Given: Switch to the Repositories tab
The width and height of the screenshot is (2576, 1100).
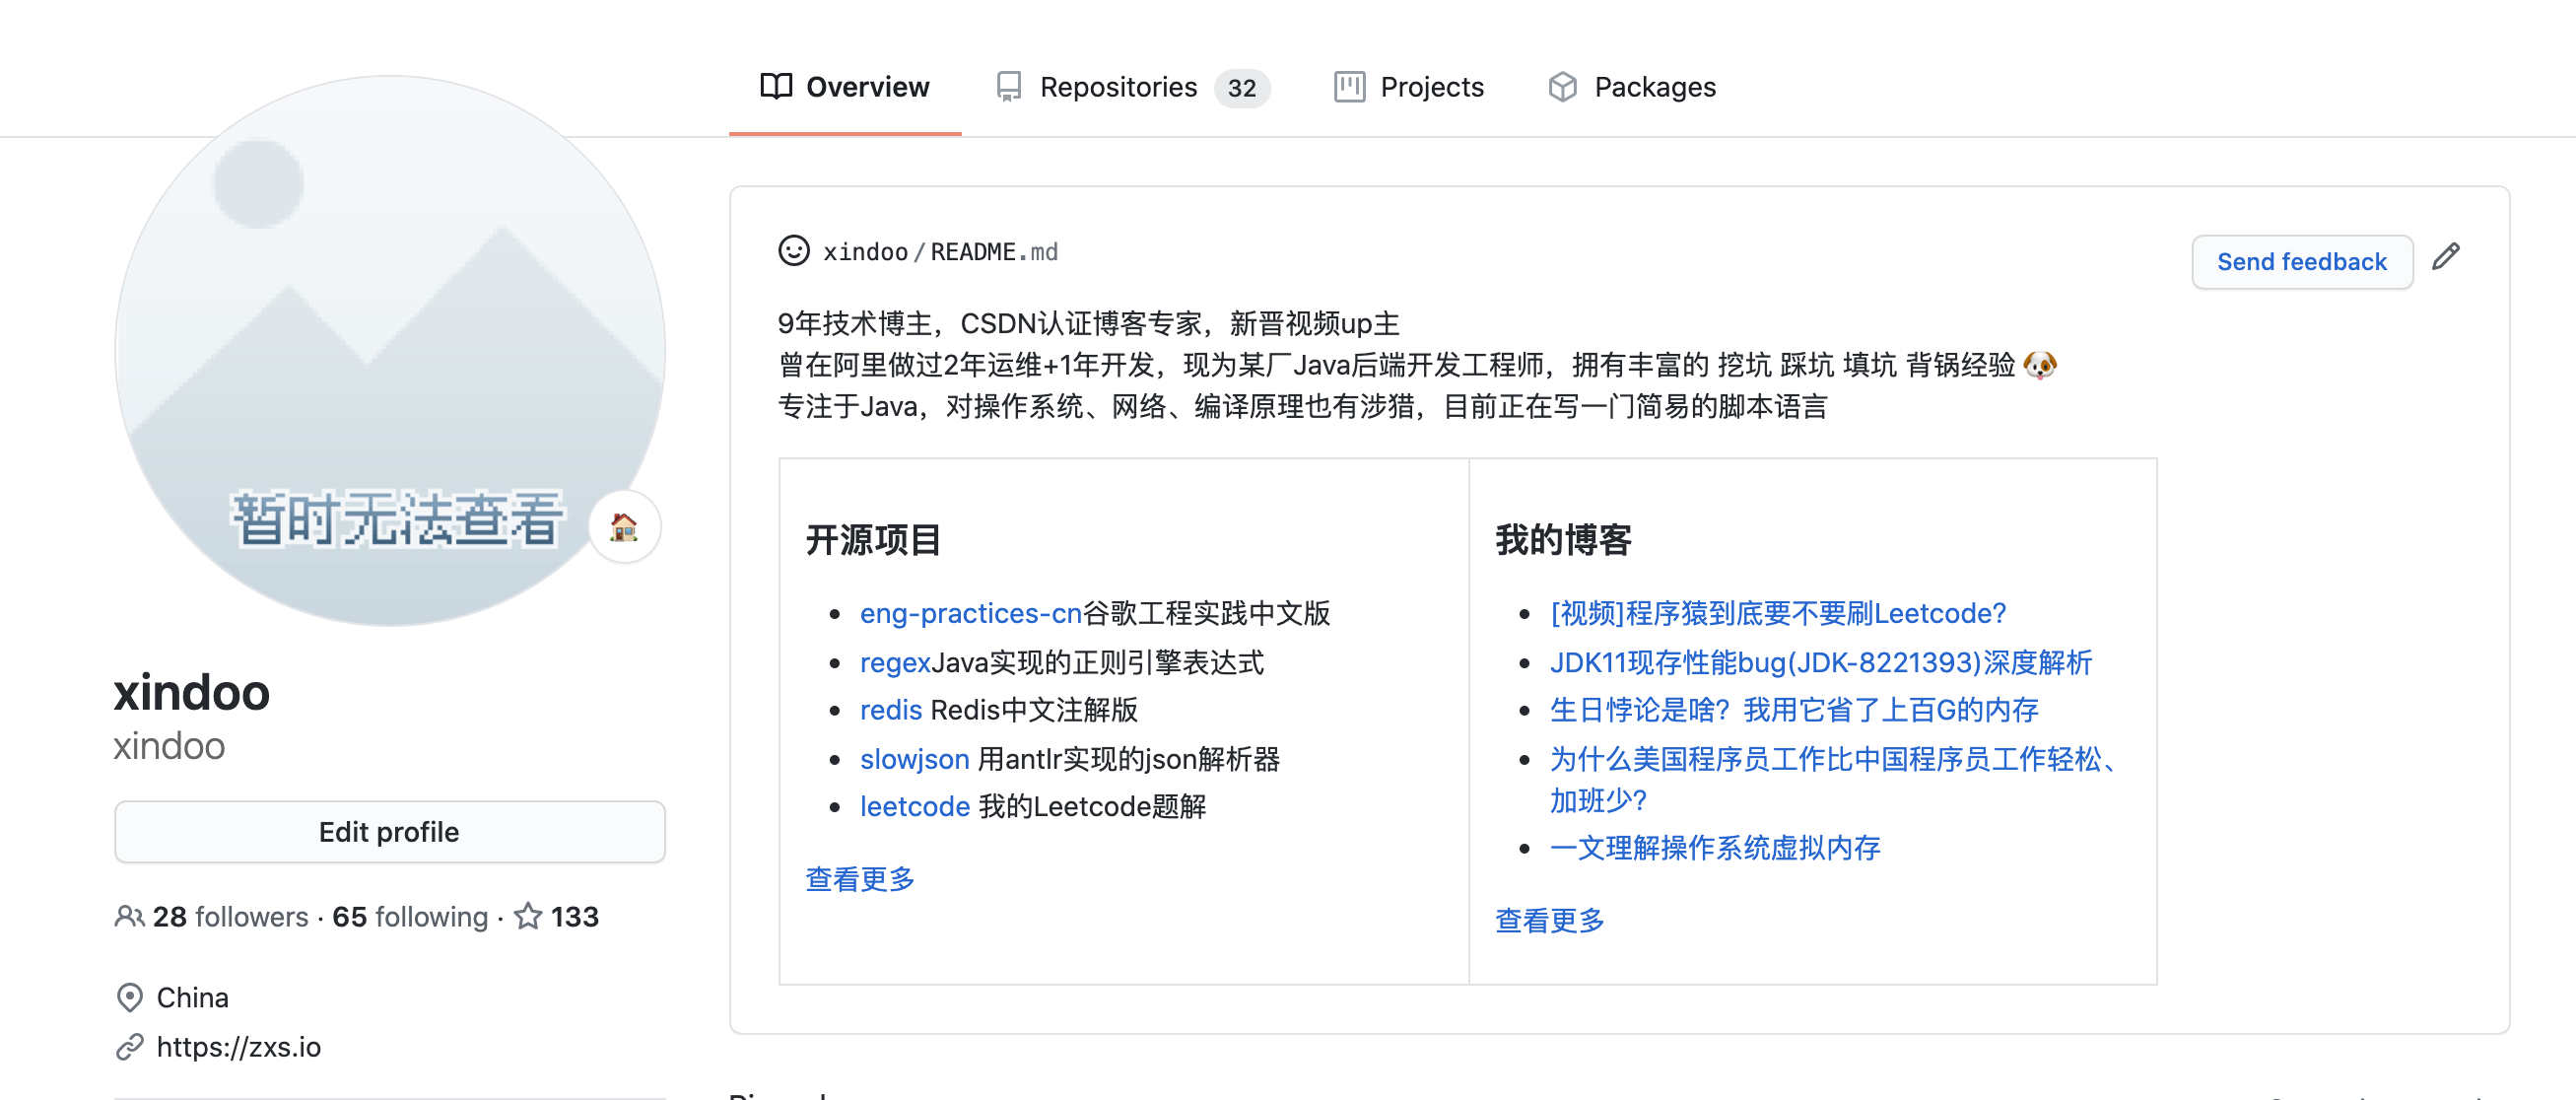Looking at the screenshot, I should [1118, 86].
